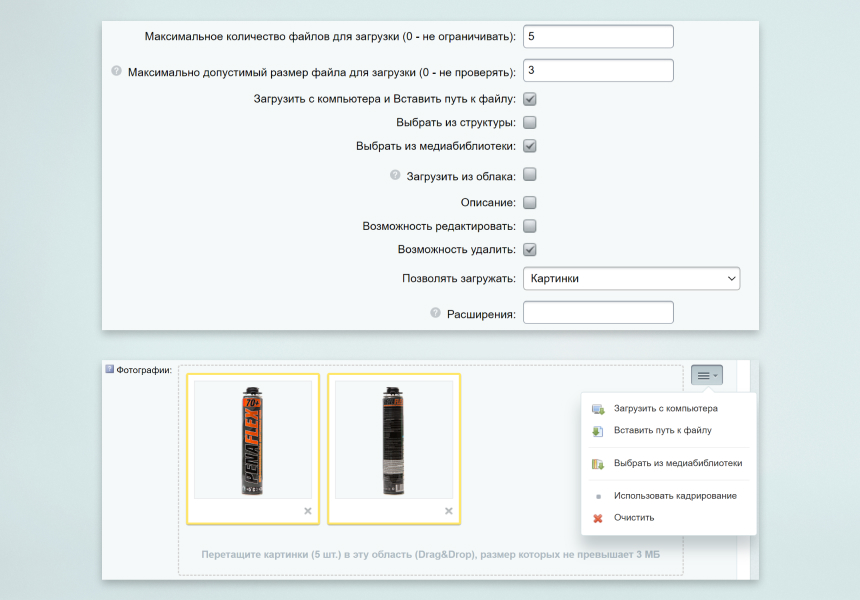
Task: Choose 'Выбрать из медиабиблиотеки' in popup menu
Action: (x=677, y=464)
